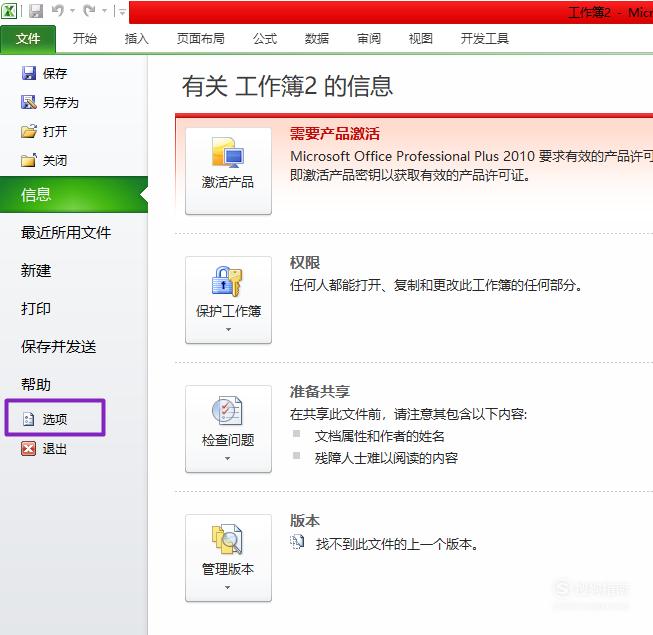Image resolution: width=653 pixels, height=635 pixels.
Task: Click text 任何人都能打开、复制和更改此工作簿的任何部分。
Action: pyautogui.click(x=436, y=285)
